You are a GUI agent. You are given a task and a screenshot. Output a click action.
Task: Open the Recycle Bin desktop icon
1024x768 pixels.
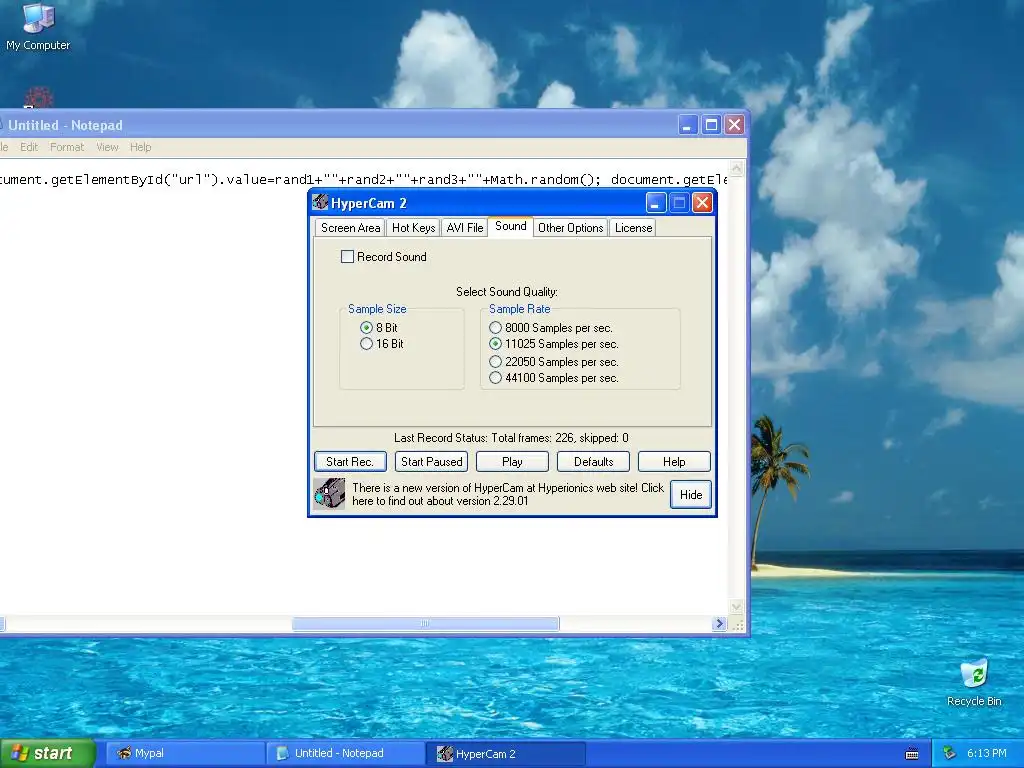pos(974,683)
